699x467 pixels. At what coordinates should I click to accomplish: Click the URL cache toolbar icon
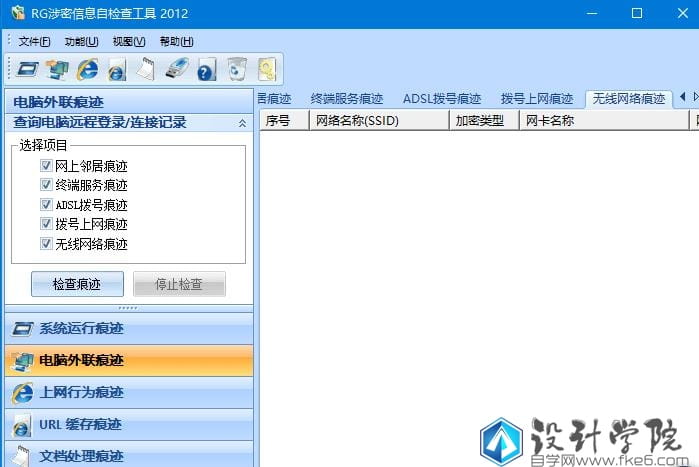tap(117, 70)
